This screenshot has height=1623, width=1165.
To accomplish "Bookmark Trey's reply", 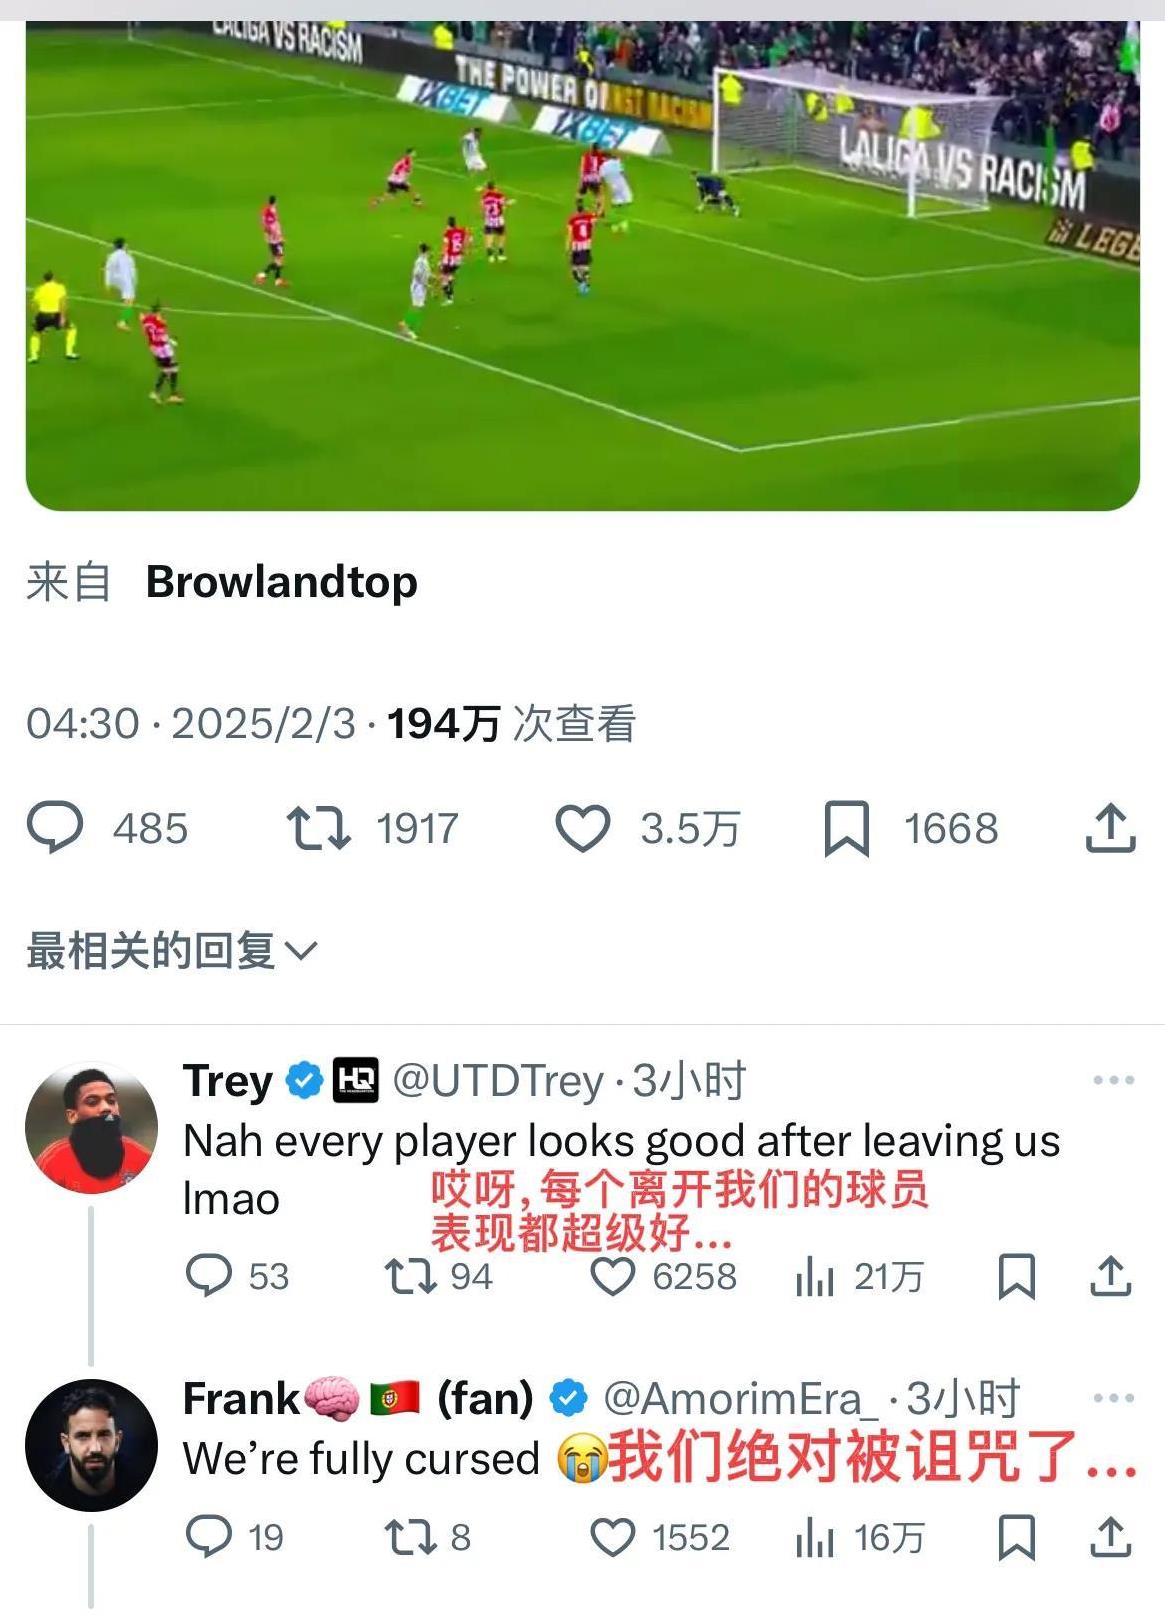I will 1016,1277.
